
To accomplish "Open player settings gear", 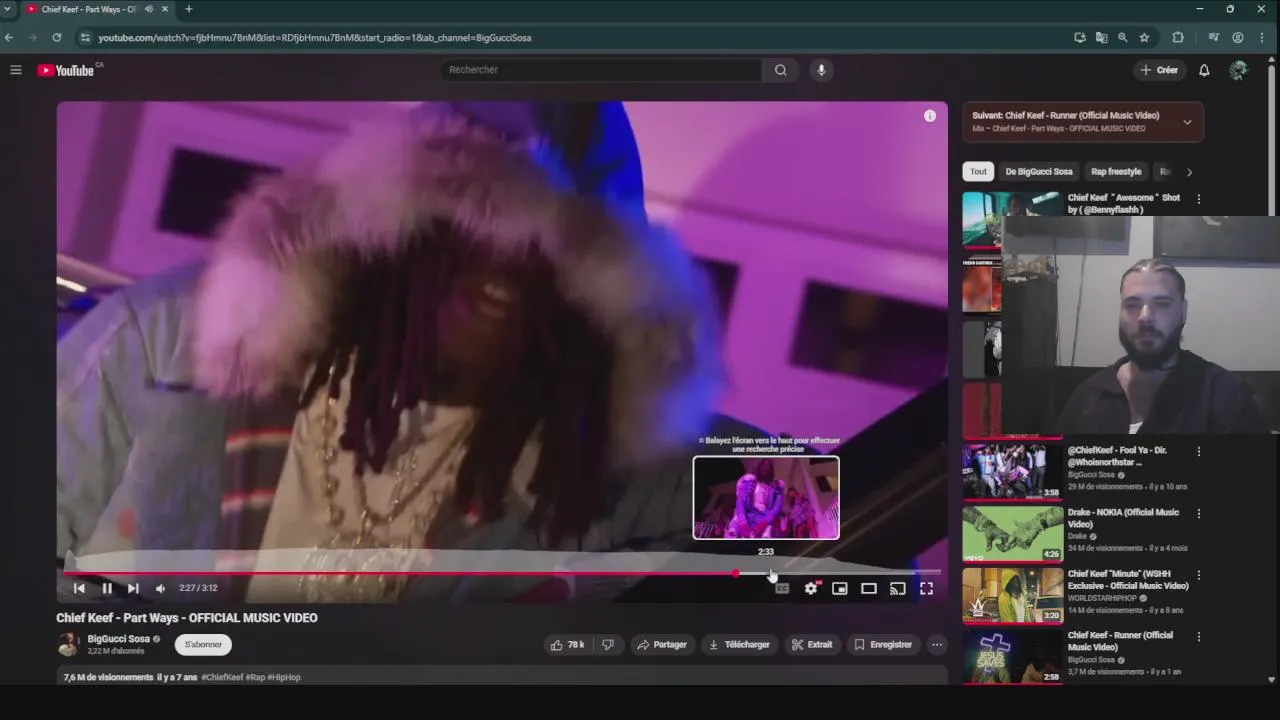I will coord(811,588).
